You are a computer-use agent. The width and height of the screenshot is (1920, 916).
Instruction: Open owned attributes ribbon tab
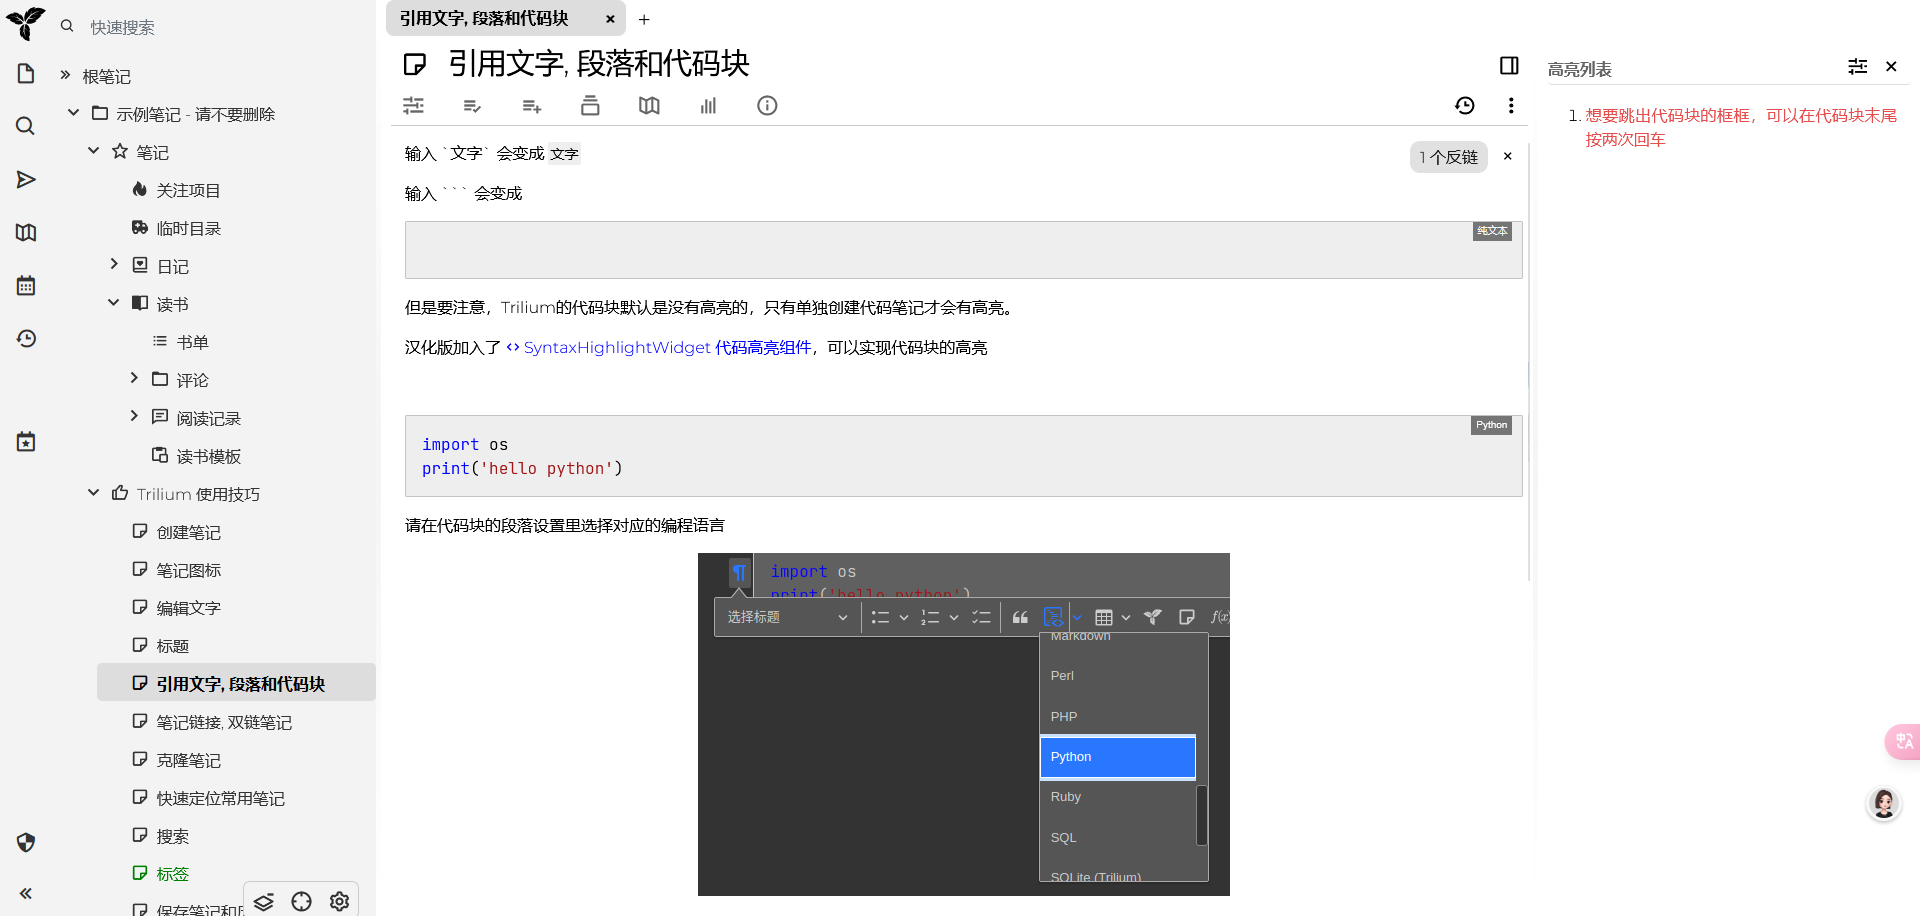tap(472, 105)
